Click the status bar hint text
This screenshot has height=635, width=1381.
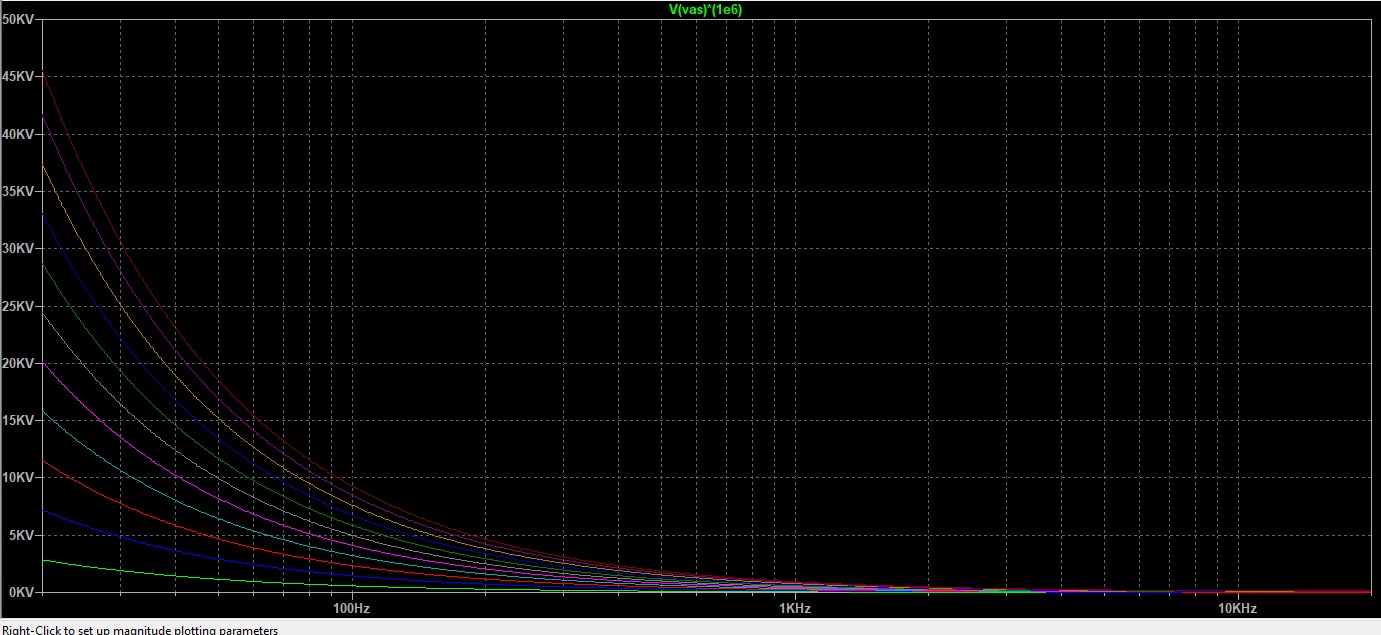coord(140,629)
